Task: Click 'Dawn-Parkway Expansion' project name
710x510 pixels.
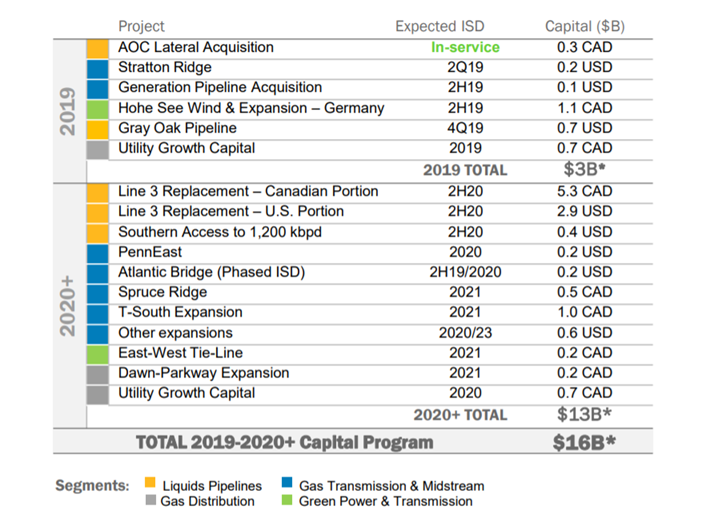Action: pyautogui.click(x=204, y=373)
